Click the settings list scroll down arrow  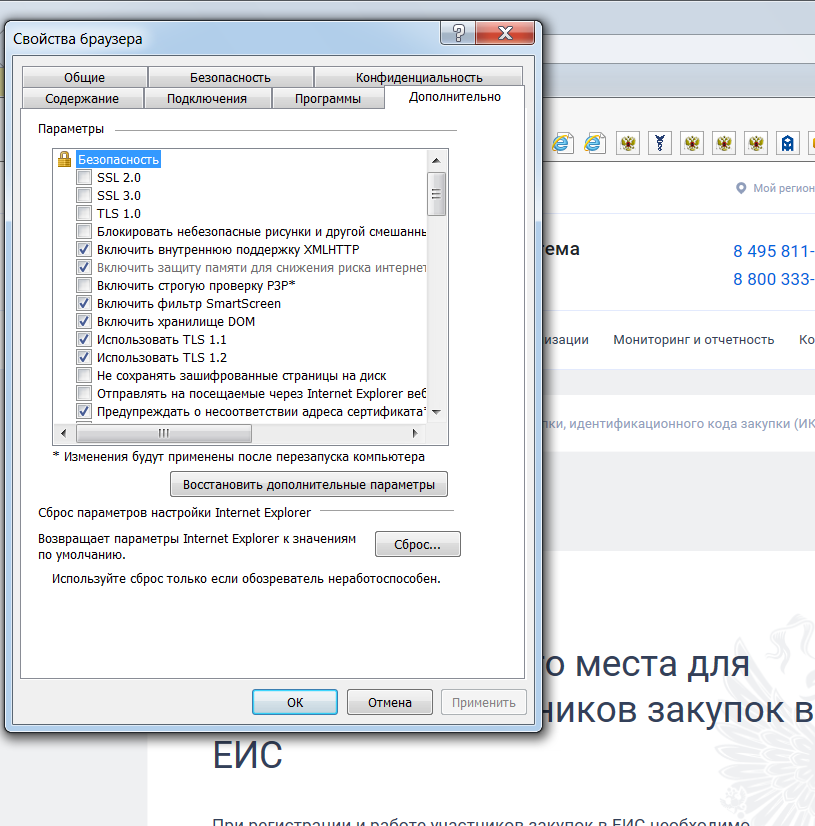coord(437,412)
